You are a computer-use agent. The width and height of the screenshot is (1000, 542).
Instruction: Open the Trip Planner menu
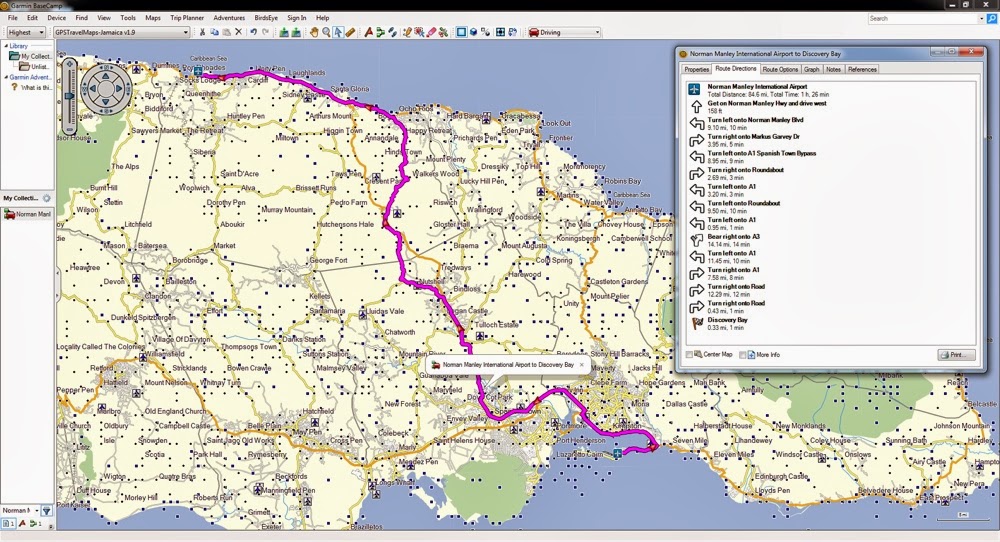click(187, 18)
